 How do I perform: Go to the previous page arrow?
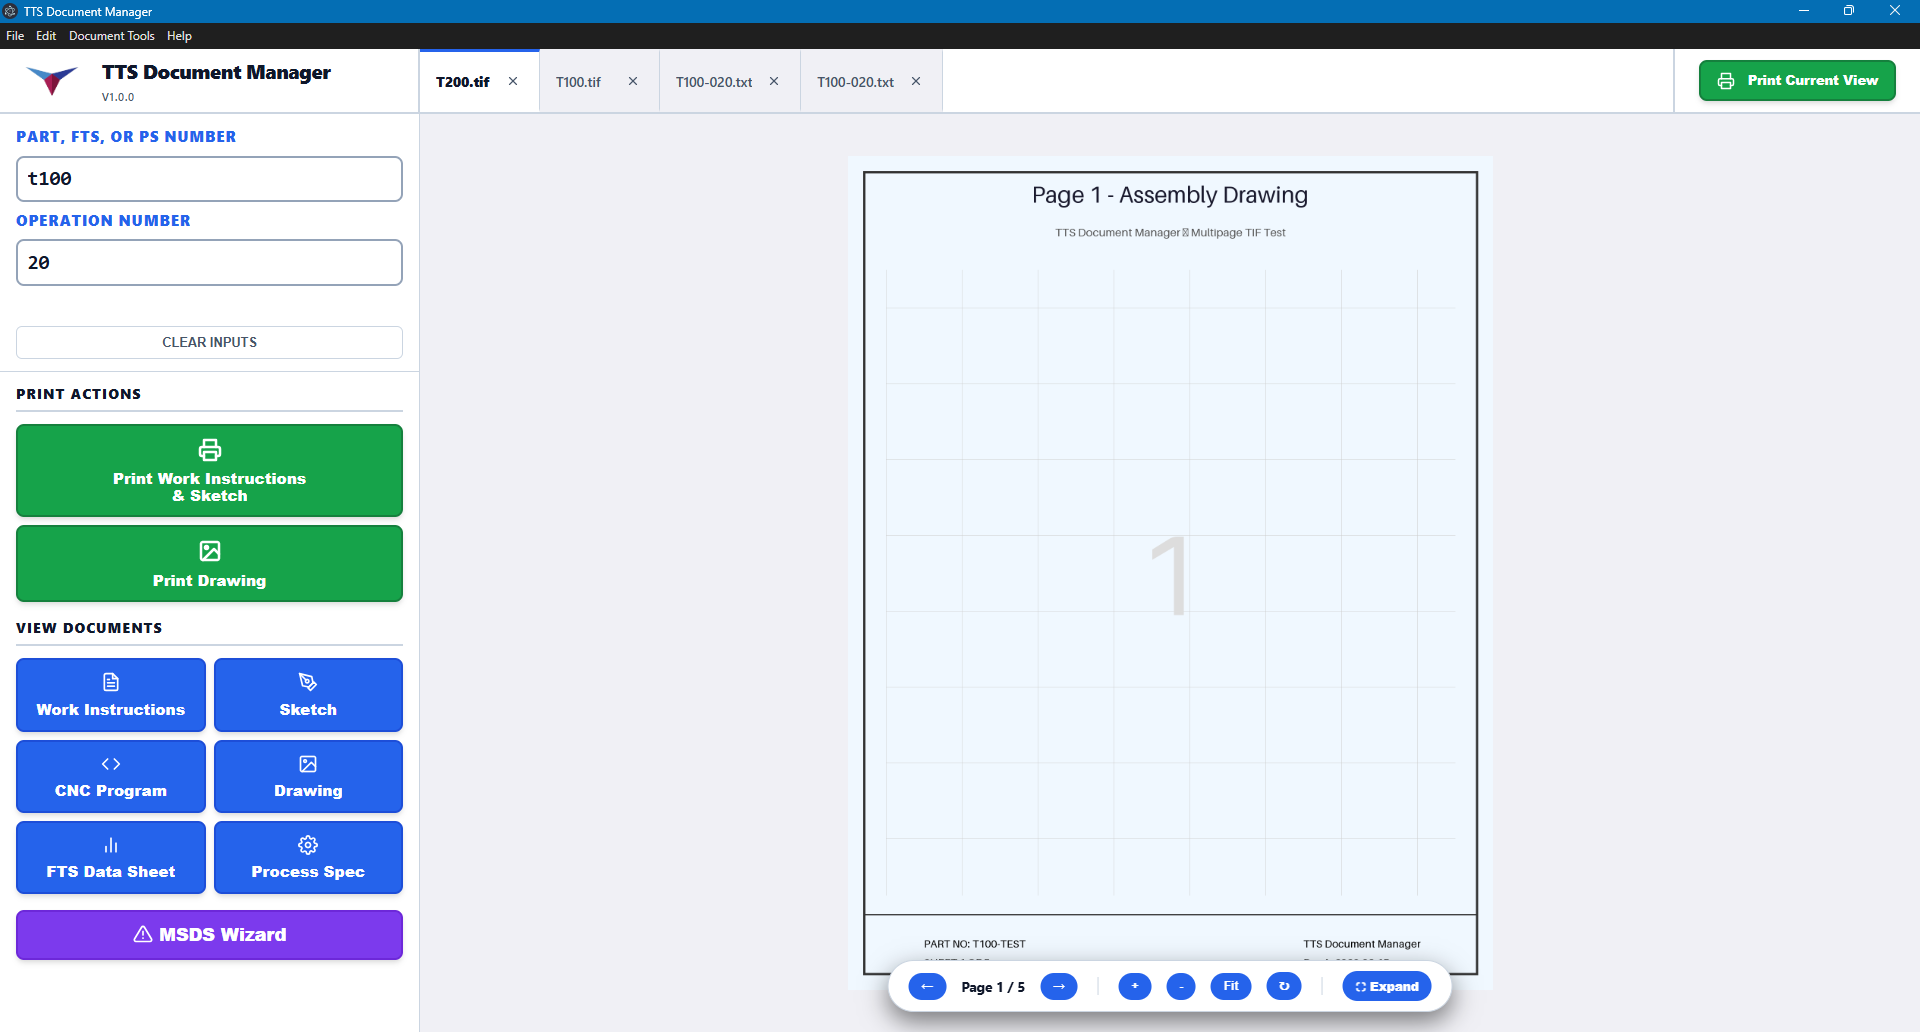(x=927, y=987)
